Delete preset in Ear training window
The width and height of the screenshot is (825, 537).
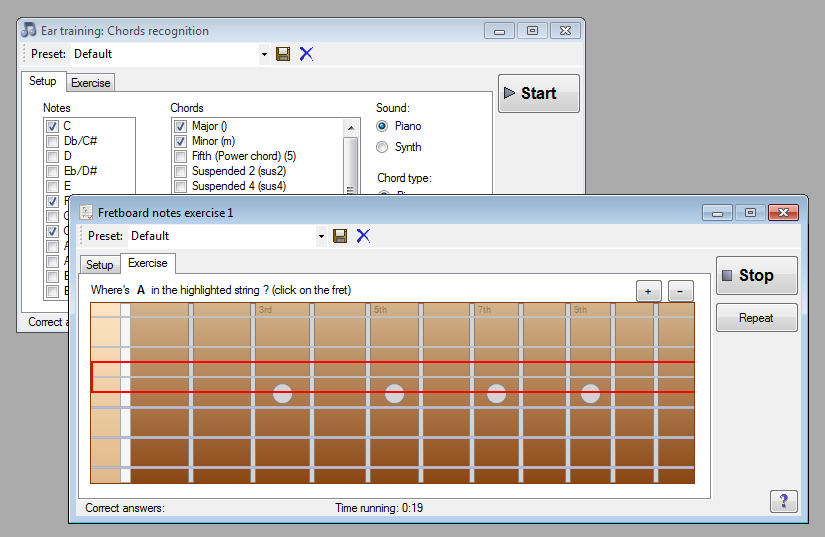click(306, 54)
